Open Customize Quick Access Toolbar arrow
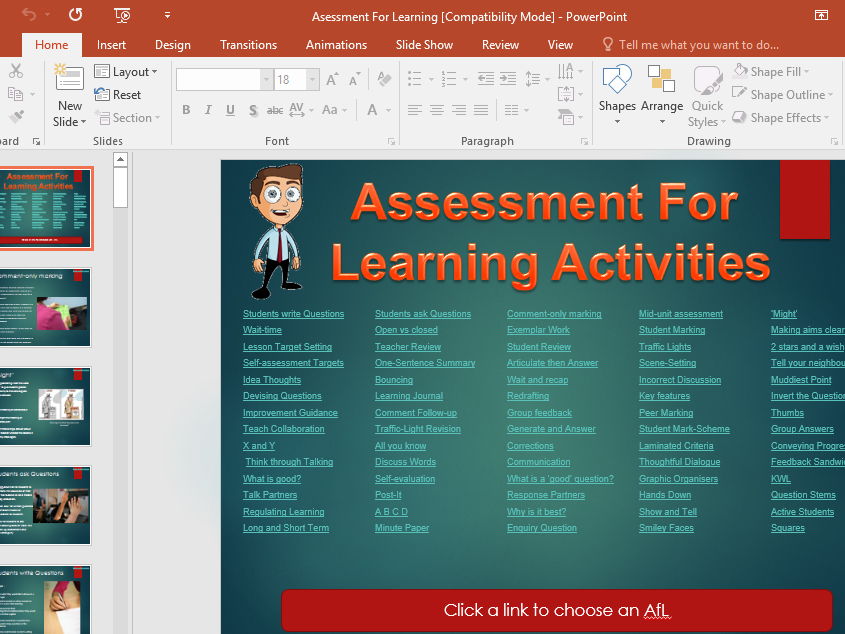Screen dimensions: 845x634 [x=168, y=15]
